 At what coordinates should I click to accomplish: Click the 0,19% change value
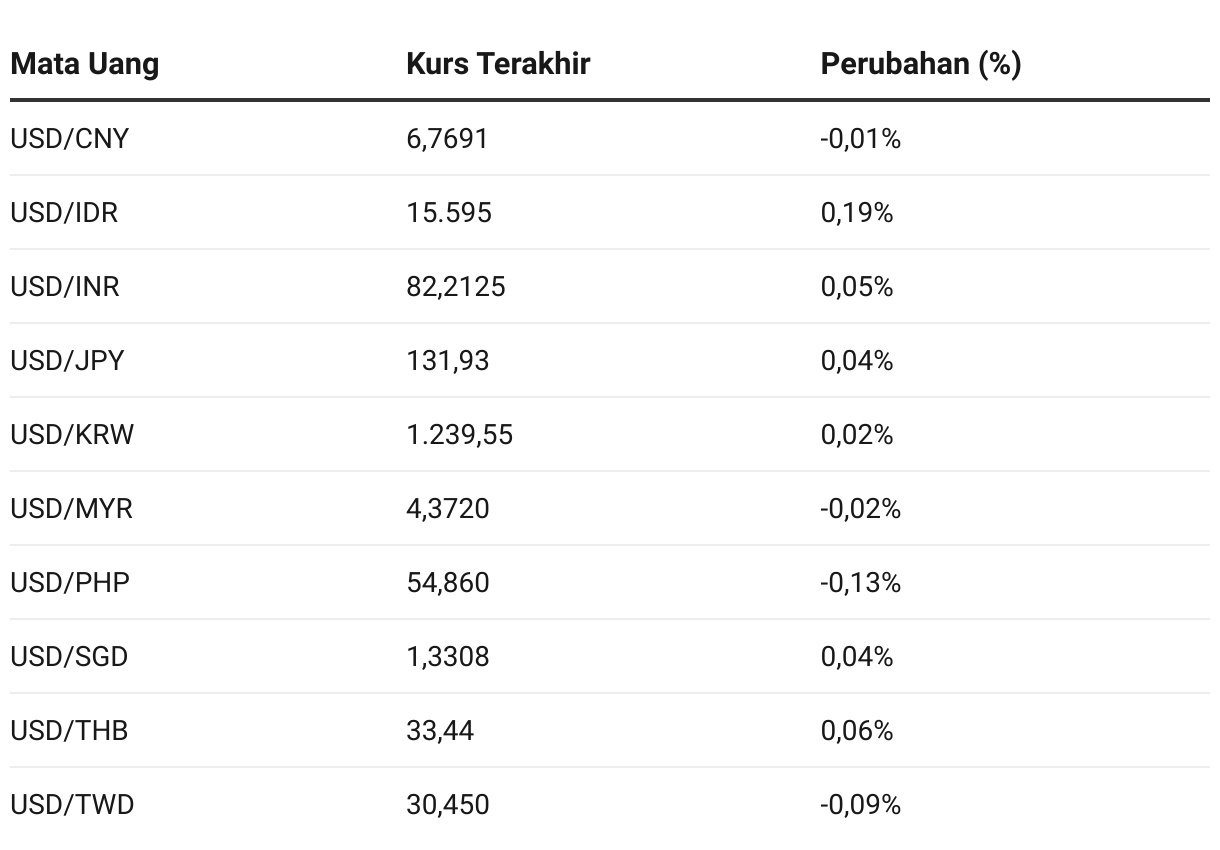coord(857,213)
